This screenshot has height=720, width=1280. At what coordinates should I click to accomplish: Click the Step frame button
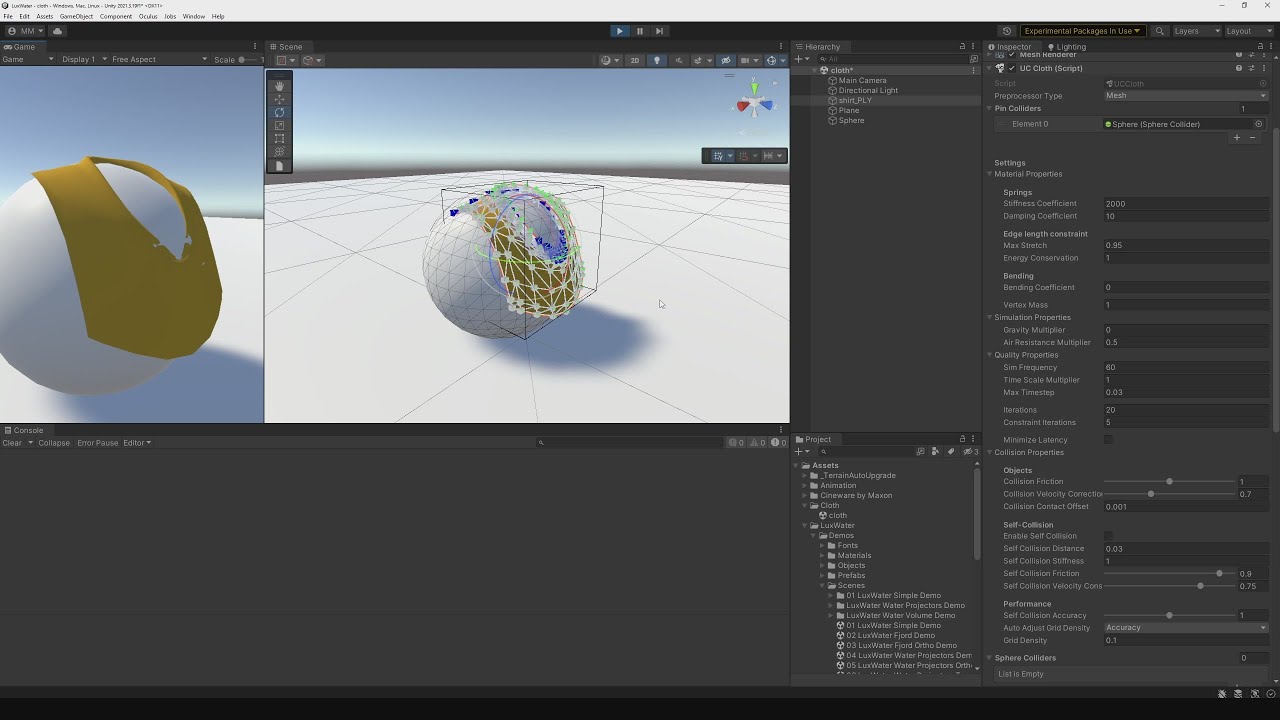[x=659, y=31]
